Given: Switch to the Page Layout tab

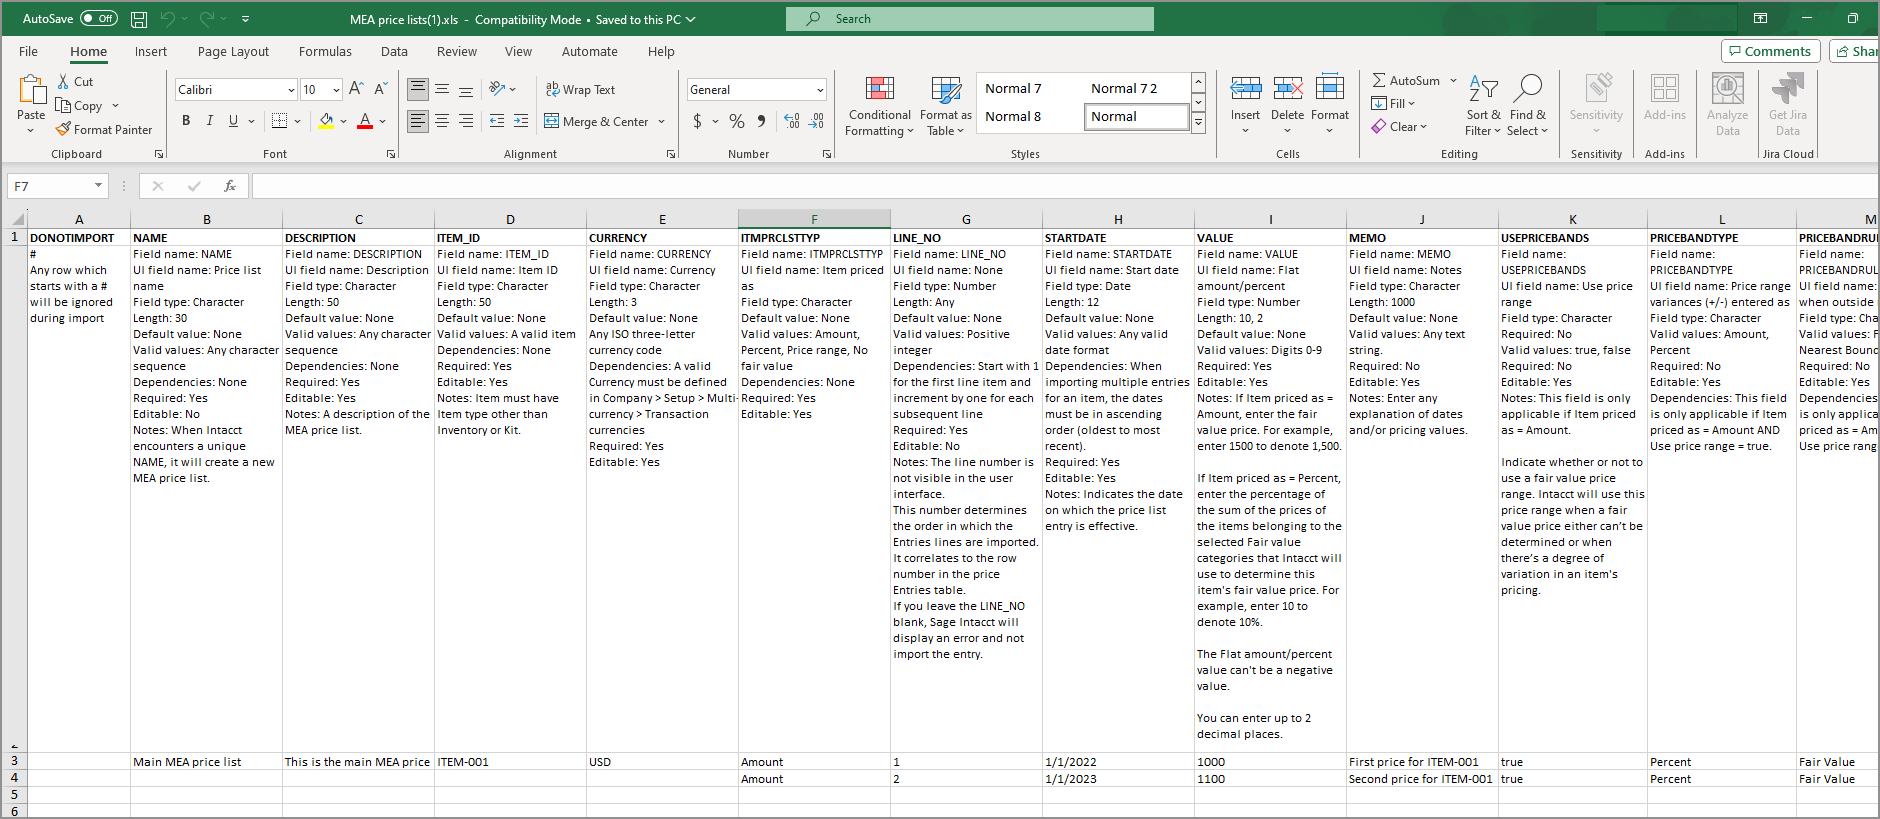Looking at the screenshot, I should click(233, 52).
